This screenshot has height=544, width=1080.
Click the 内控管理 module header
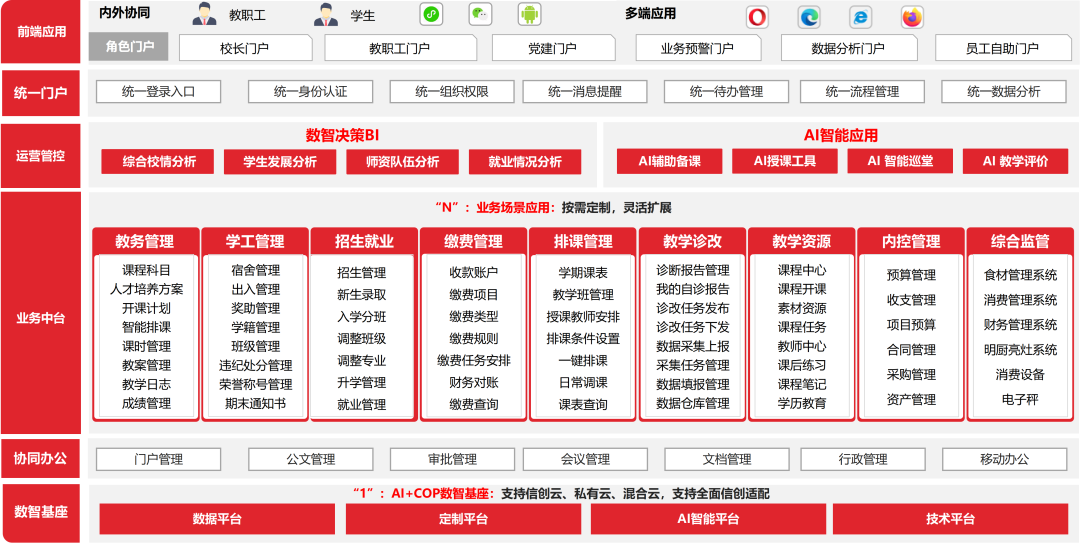911,241
